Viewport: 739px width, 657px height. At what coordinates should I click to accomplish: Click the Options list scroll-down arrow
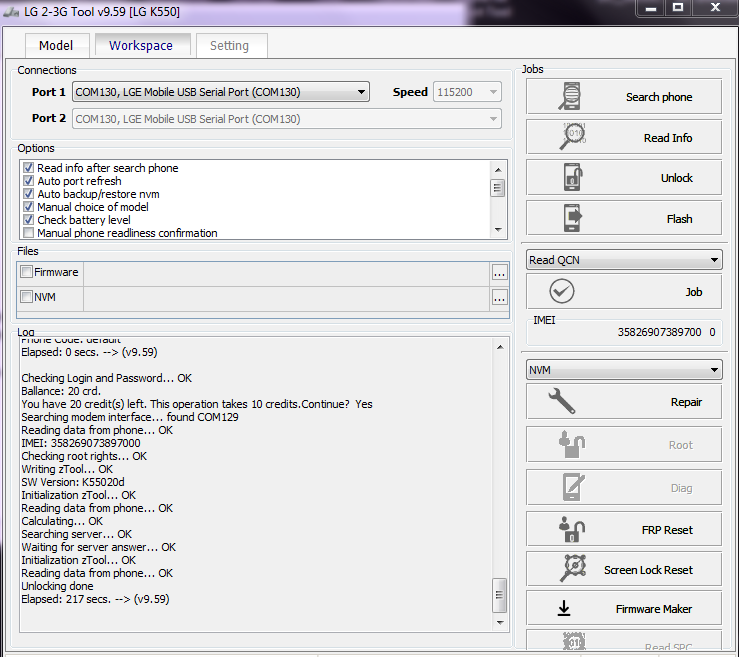coord(498,230)
